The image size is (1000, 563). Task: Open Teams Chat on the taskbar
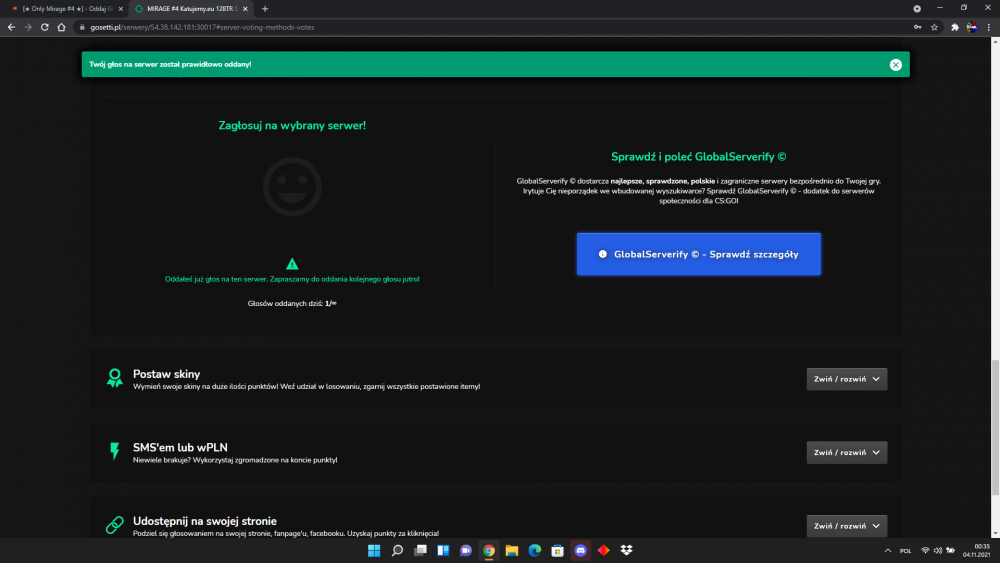click(466, 550)
